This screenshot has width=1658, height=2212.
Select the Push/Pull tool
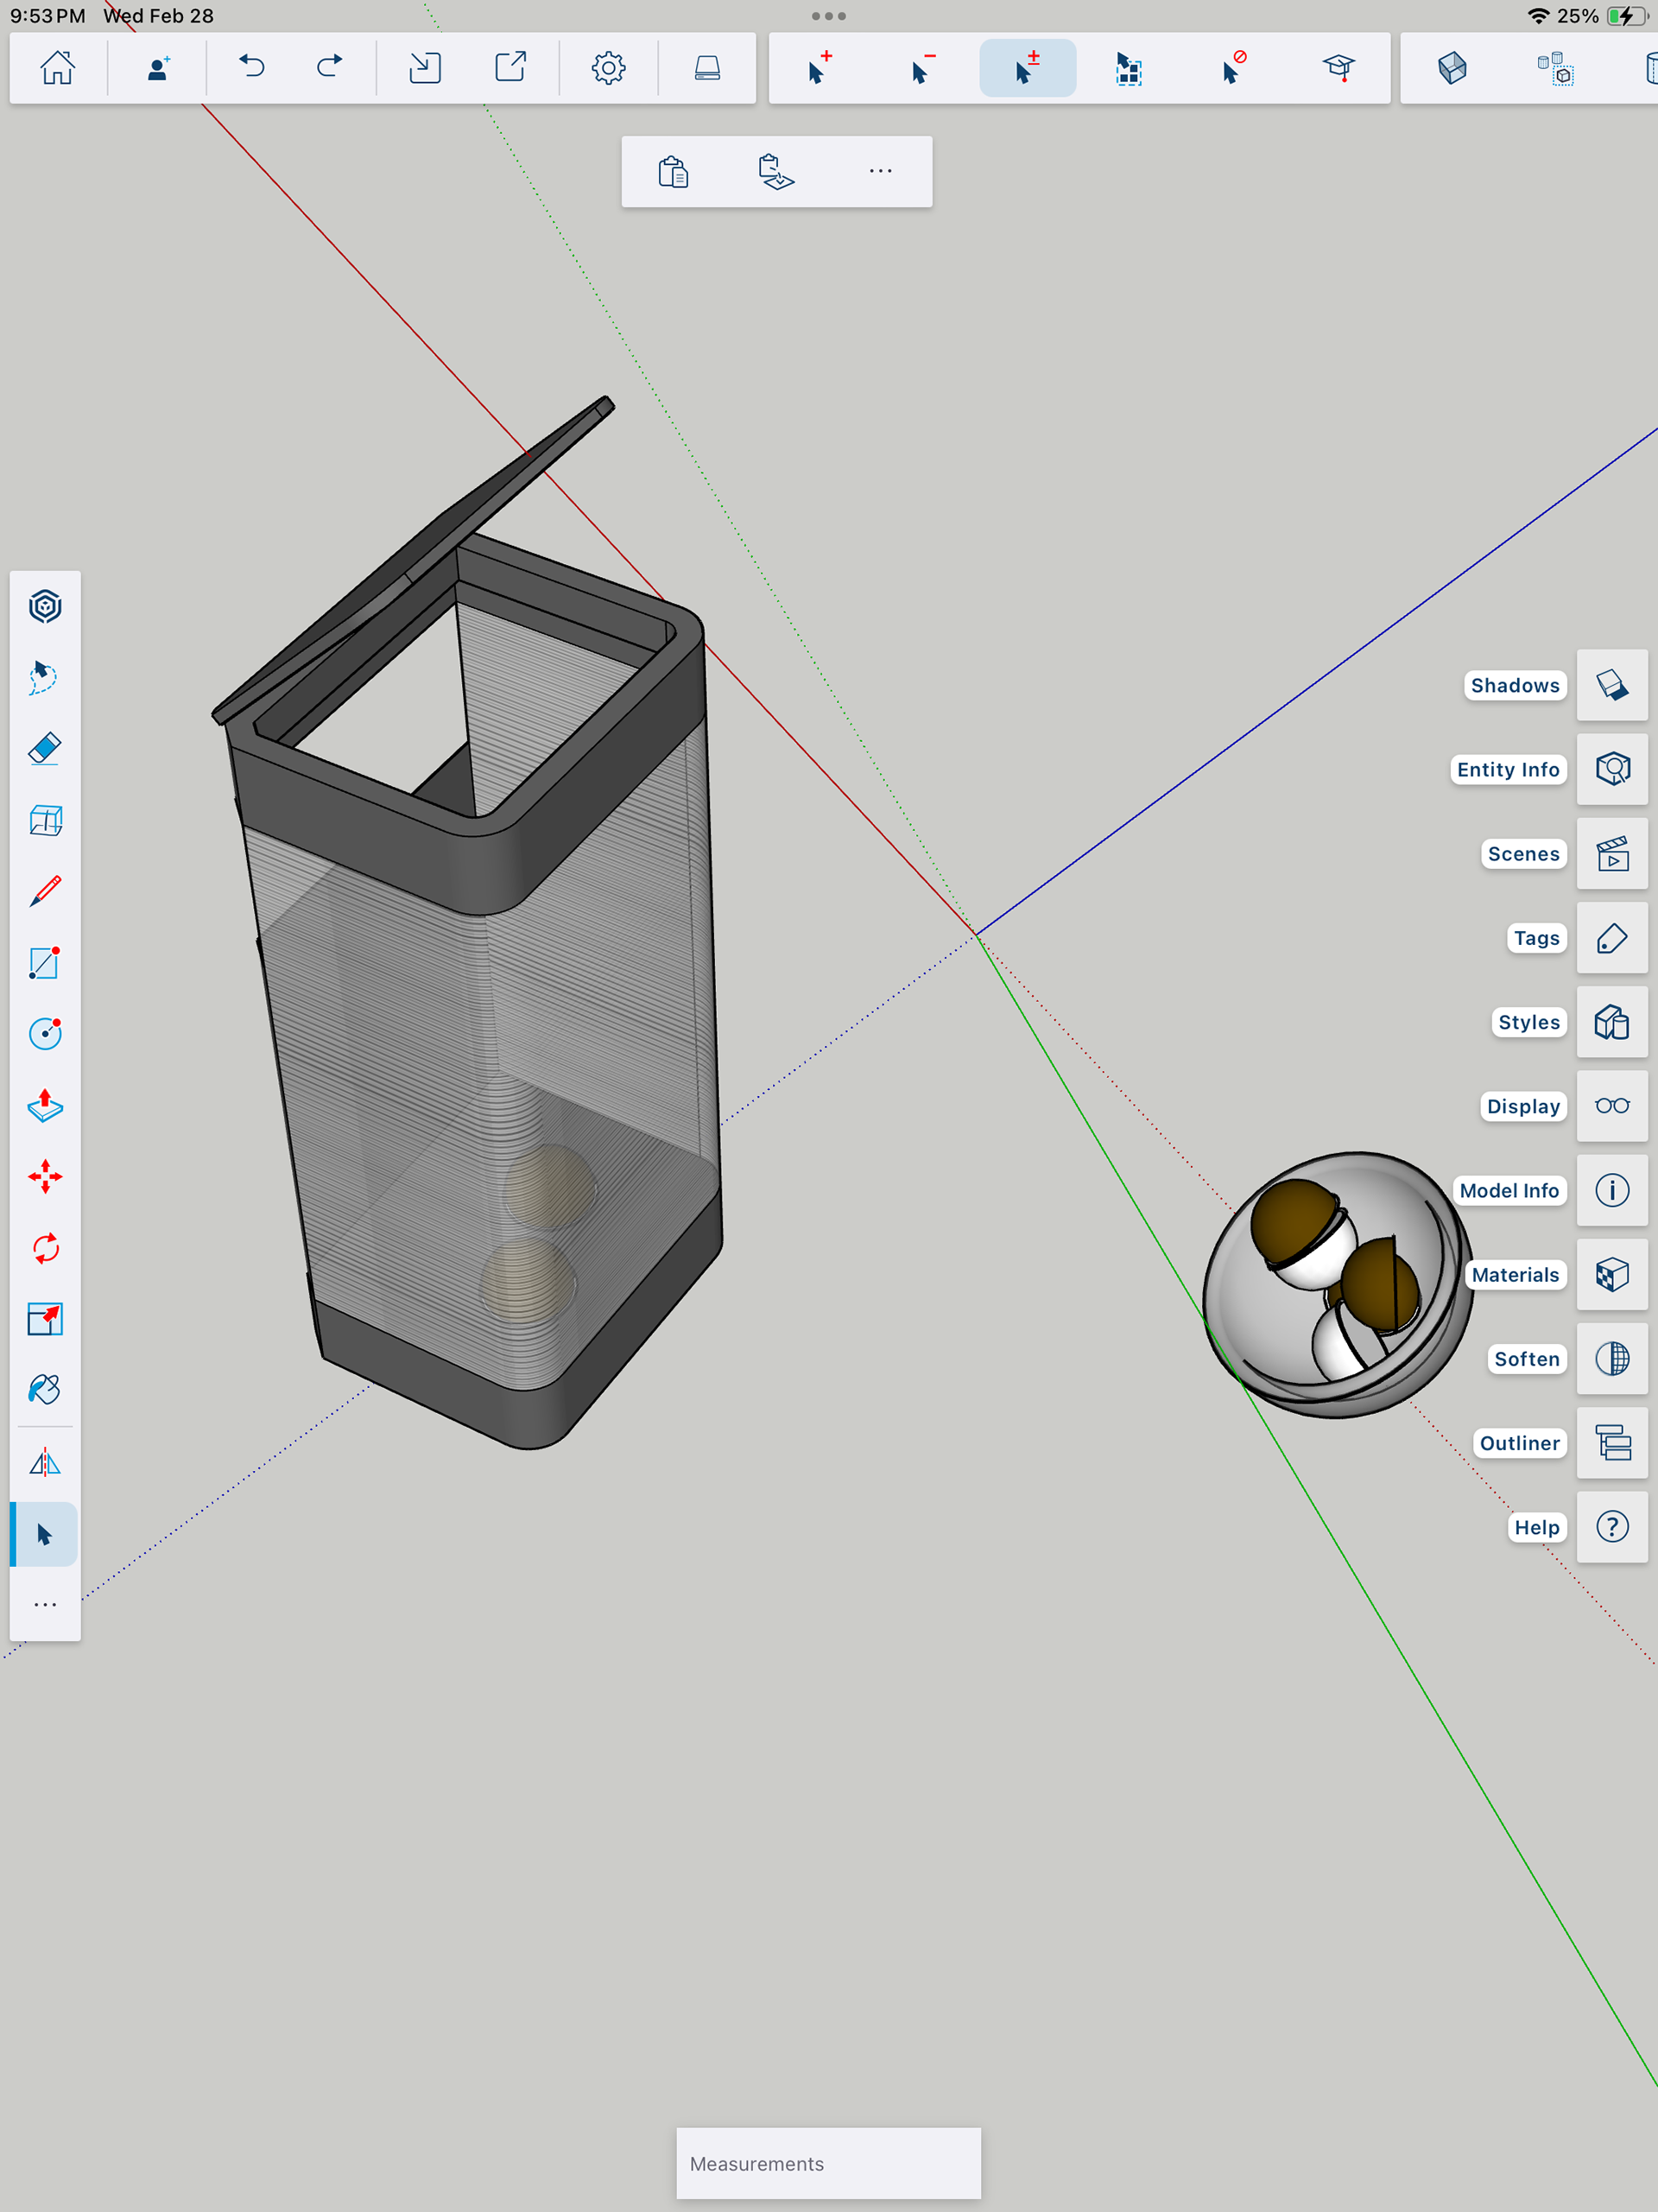coord(45,1106)
